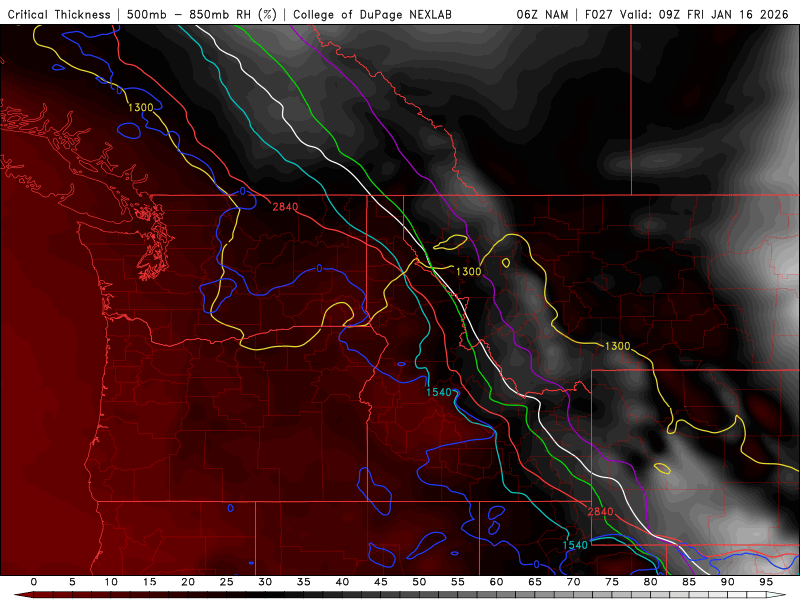Click the "Critical Thickness" title text
Screen dimensions: 800x600
tap(59, 14)
